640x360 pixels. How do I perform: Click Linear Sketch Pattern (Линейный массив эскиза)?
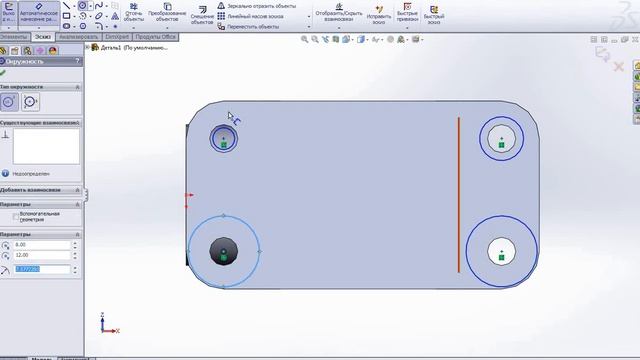[250, 16]
